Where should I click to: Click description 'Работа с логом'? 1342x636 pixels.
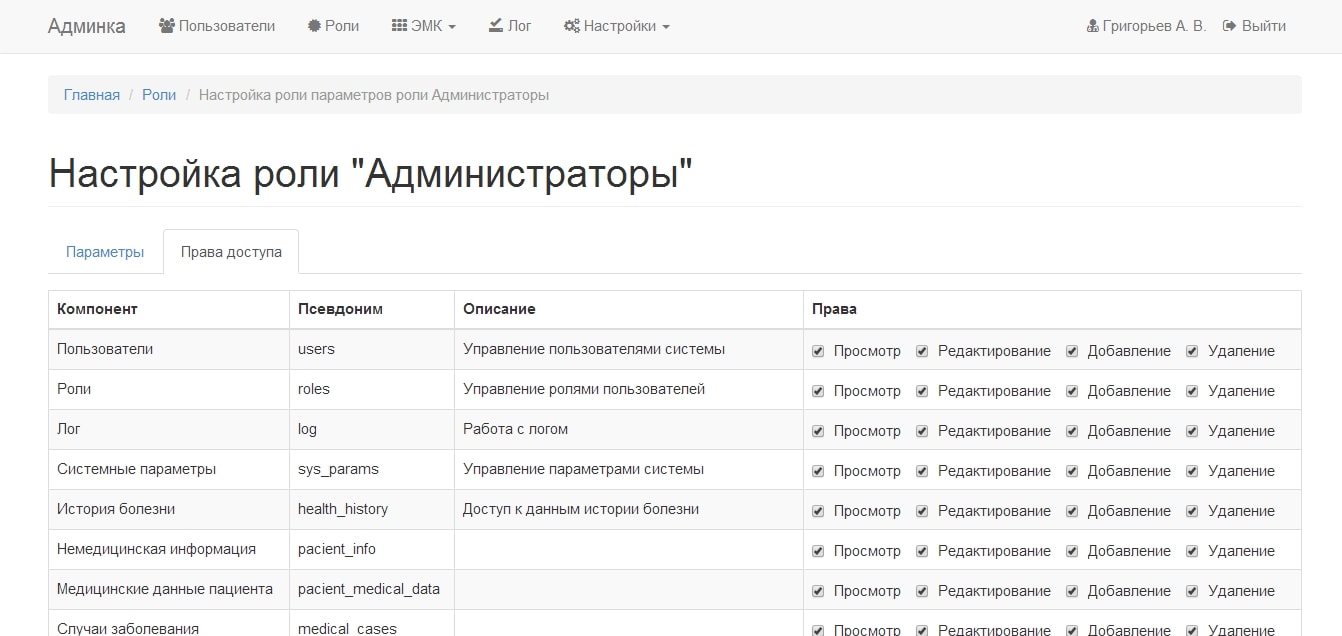(515, 429)
